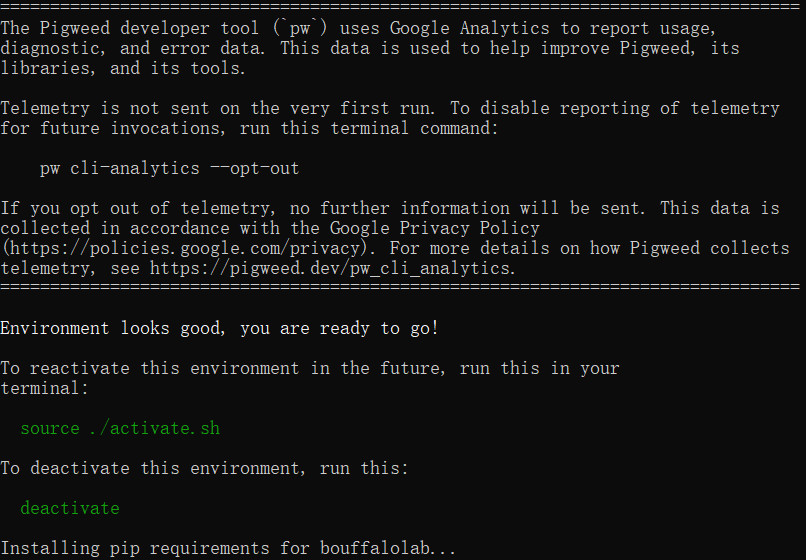This screenshot has width=806, height=560.
Task: Click the 'Google Privacy Policy' text
Action: [434, 228]
